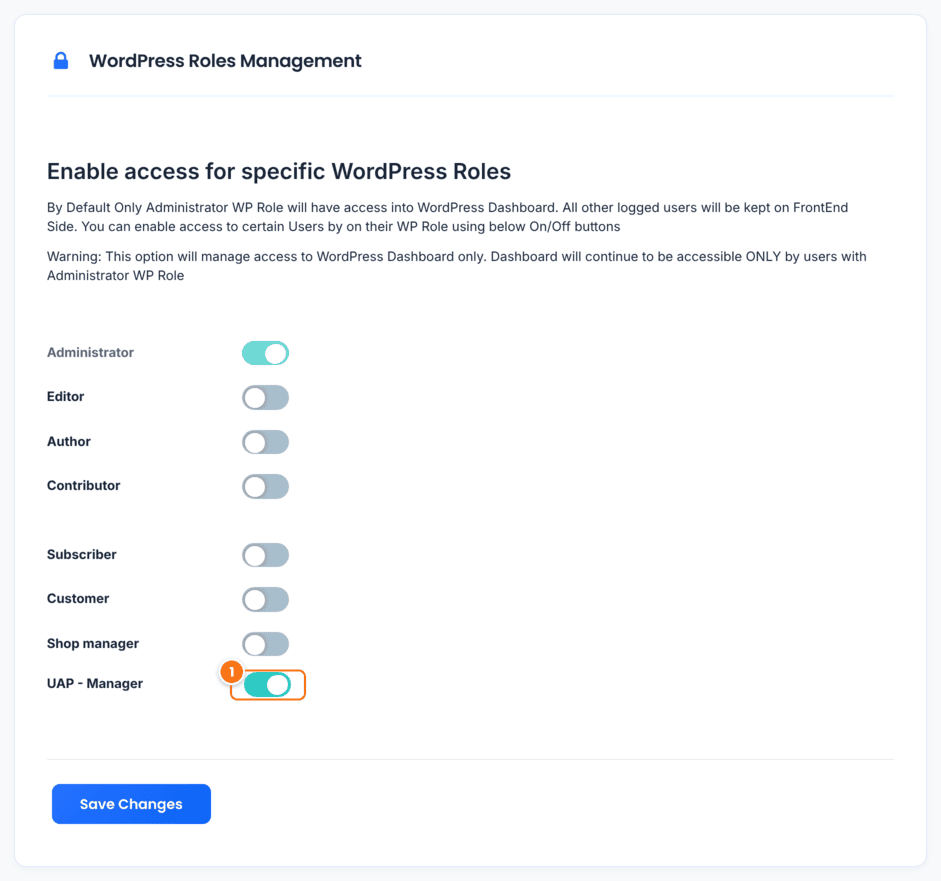Click the UAP - Manager label

[x=95, y=684]
